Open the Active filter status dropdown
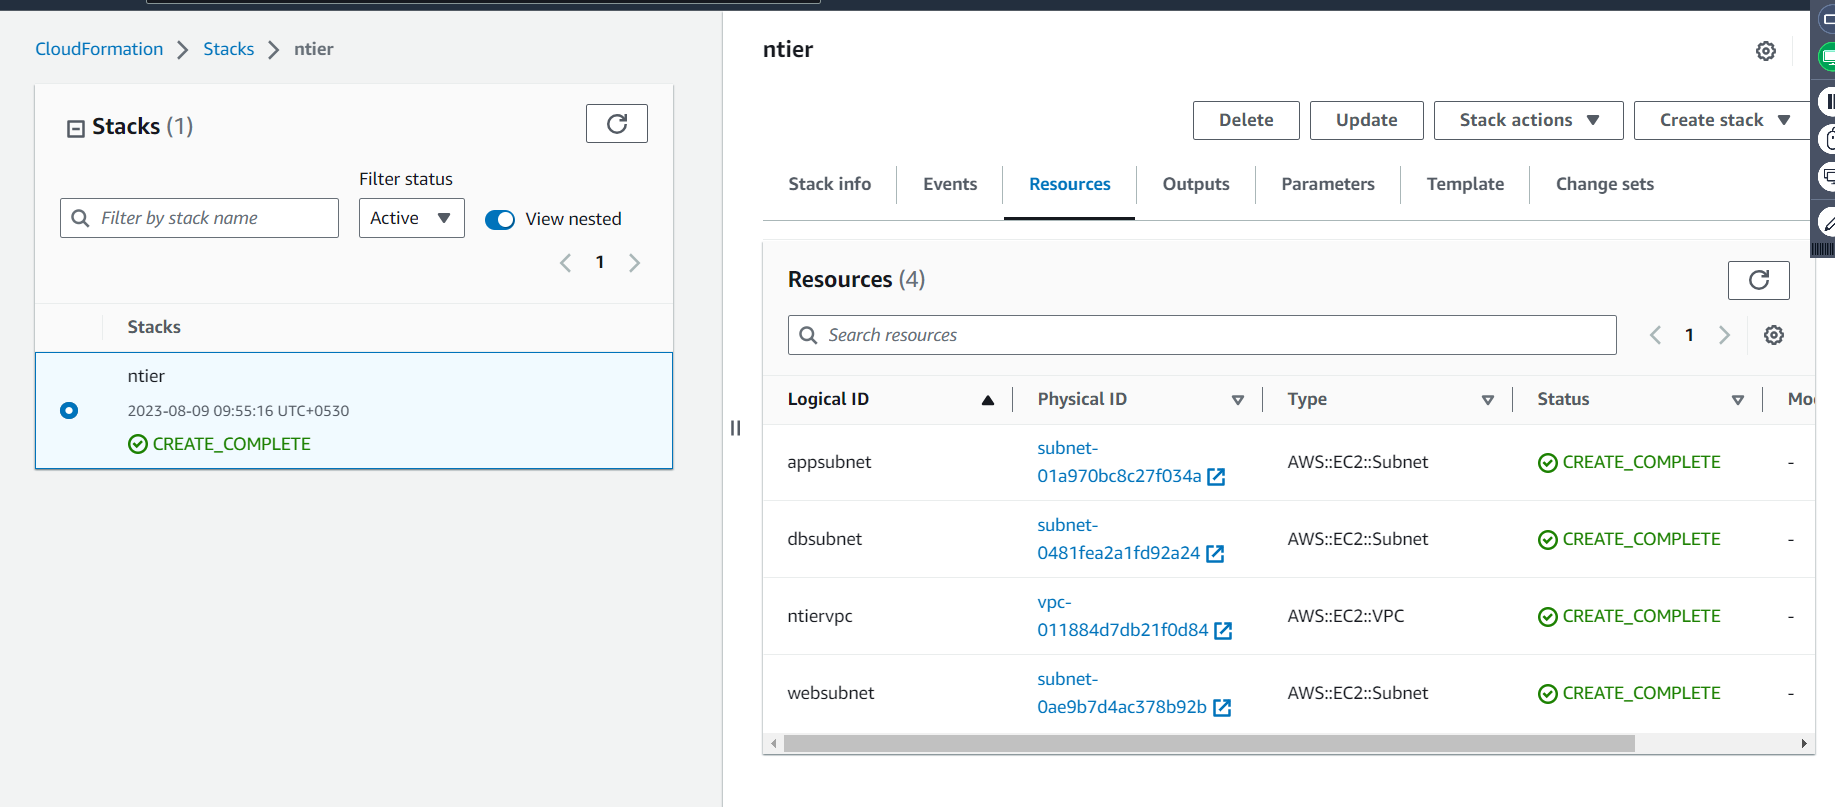The height and width of the screenshot is (807, 1835). (x=412, y=218)
